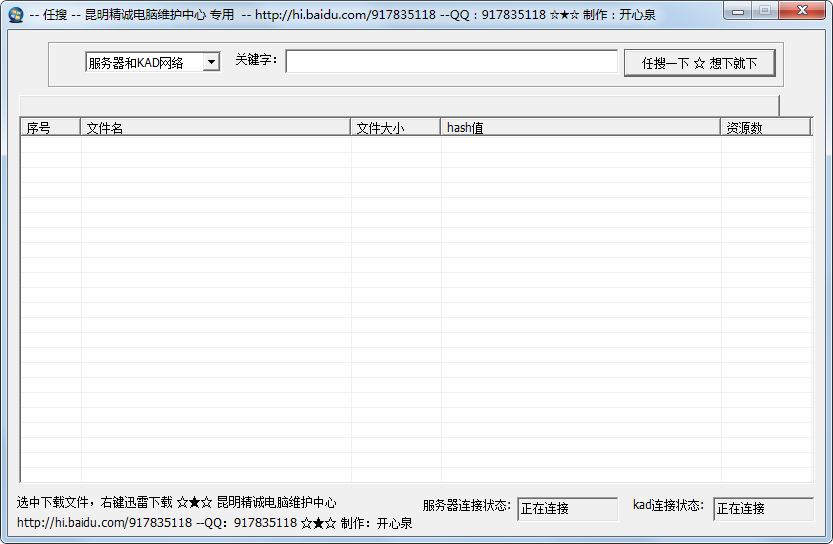This screenshot has width=833, height=544.
Task: Click the 服务器连接状态 status field
Action: [x=567, y=508]
